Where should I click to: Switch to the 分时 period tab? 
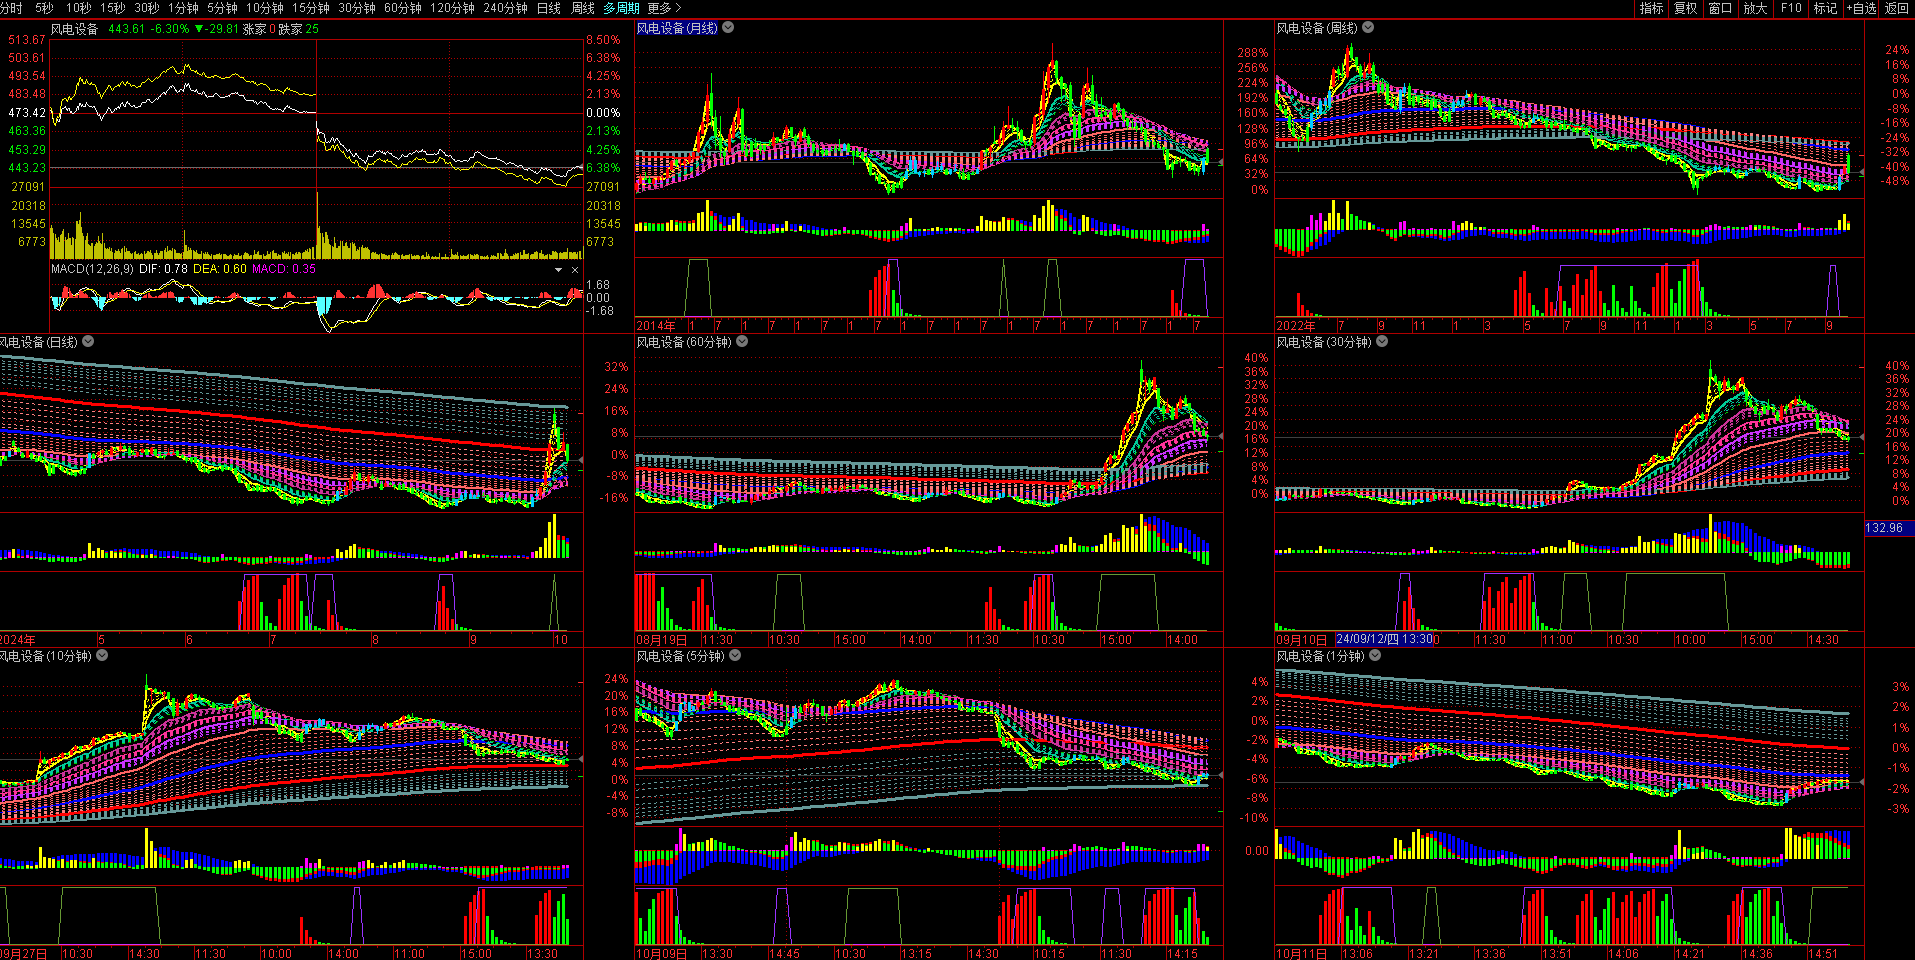(11, 8)
